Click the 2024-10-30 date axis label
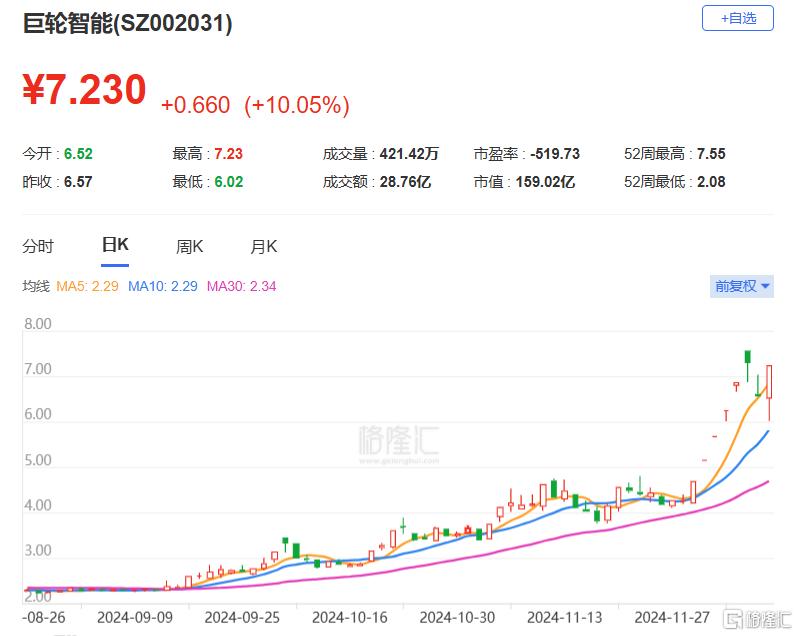 coord(457,618)
